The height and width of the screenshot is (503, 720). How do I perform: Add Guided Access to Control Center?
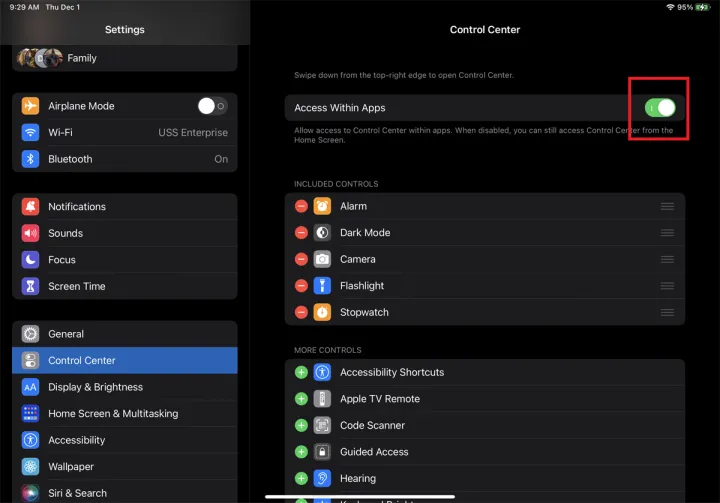pos(301,452)
